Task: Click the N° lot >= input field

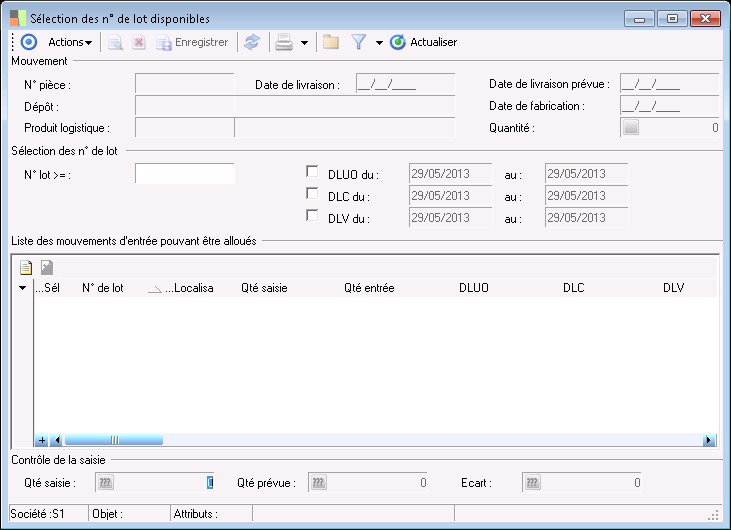Action: (x=185, y=173)
